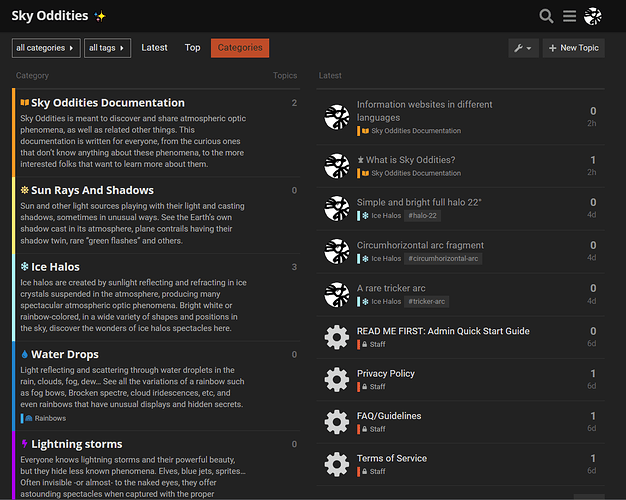Click the #circumhorizontal-arc tag

(x=443, y=258)
